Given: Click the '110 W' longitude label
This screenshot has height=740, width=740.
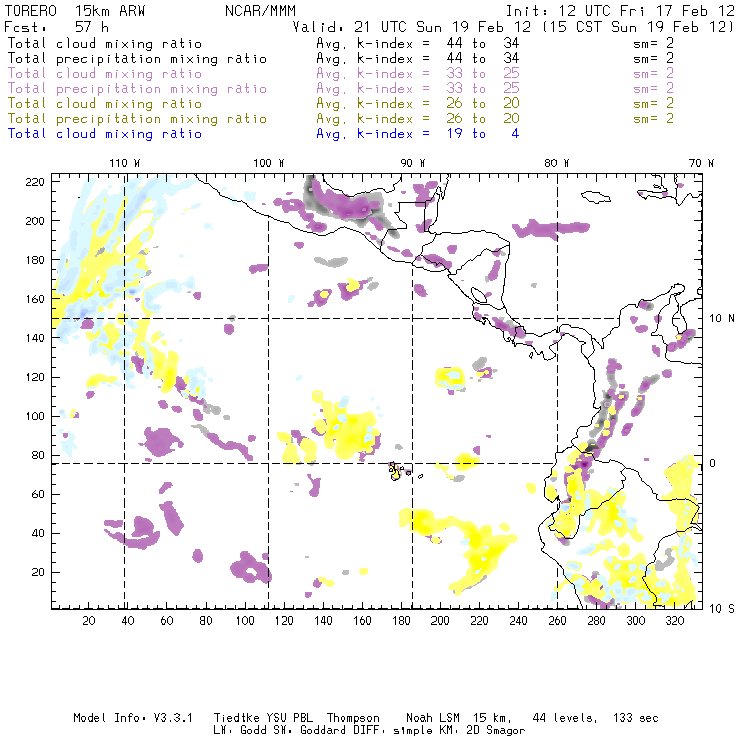Looking at the screenshot, I should (x=125, y=163).
